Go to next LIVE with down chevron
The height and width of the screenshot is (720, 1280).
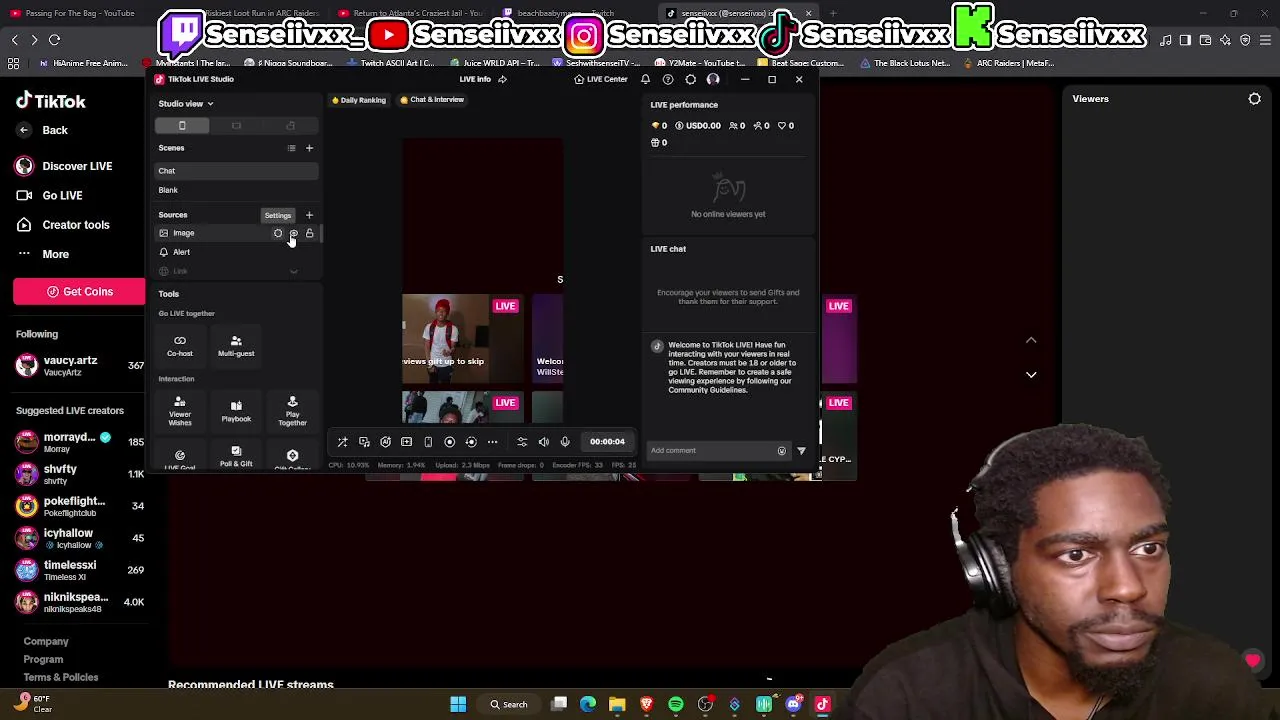click(x=1031, y=375)
